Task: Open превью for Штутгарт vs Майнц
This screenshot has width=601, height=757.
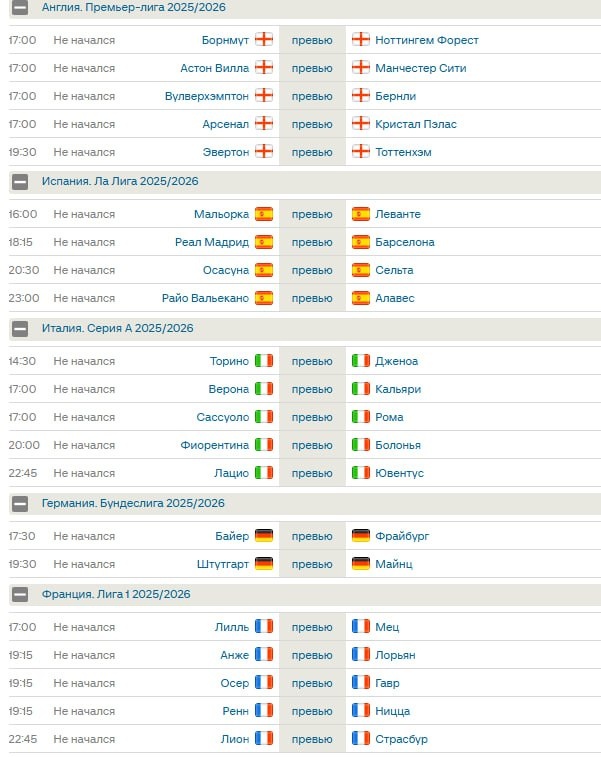Action: coord(312,564)
